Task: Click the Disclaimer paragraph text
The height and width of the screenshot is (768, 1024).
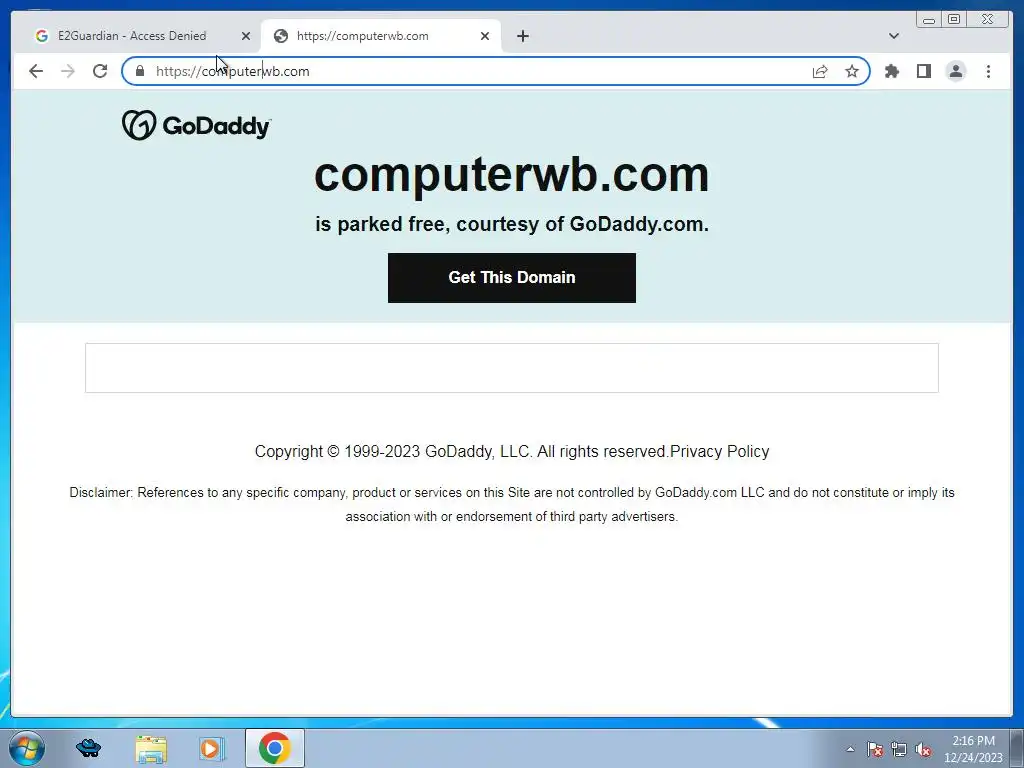Action: pyautogui.click(x=511, y=504)
